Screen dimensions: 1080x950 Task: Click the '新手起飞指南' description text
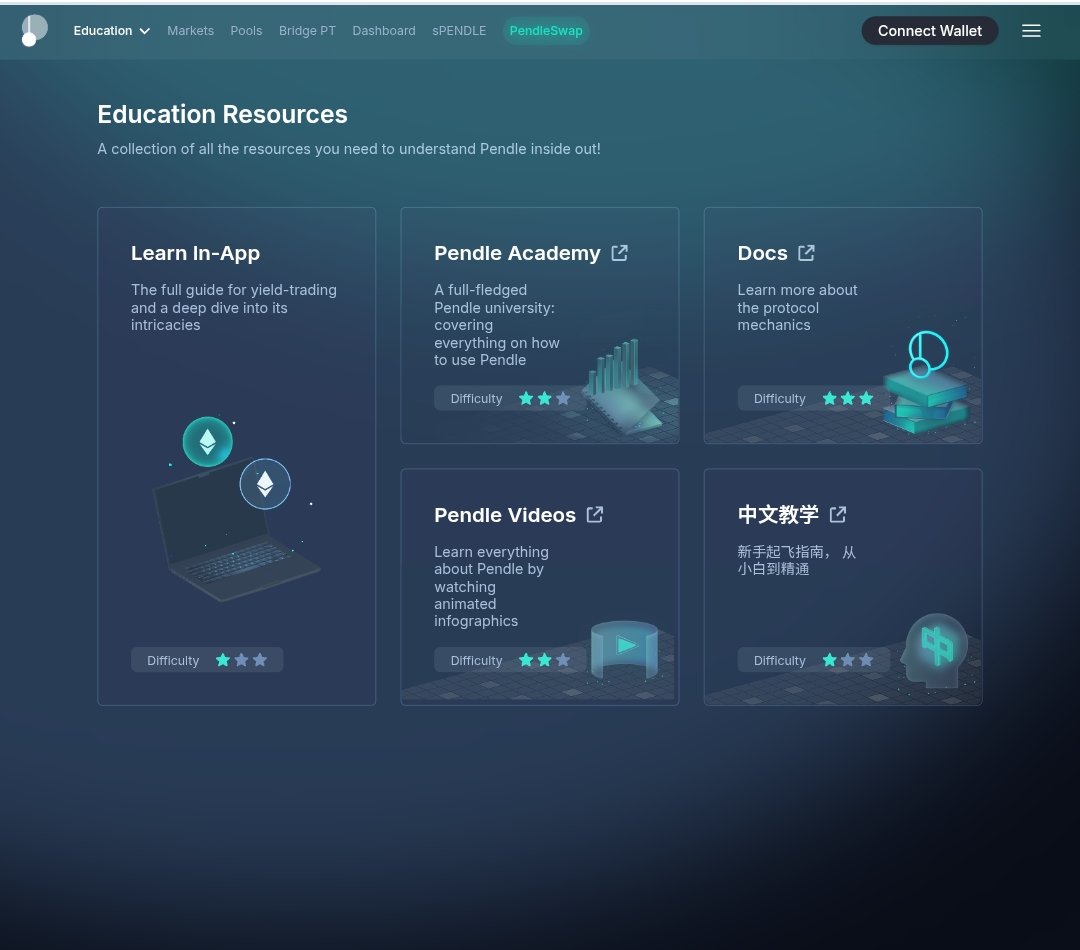[x=796, y=560]
